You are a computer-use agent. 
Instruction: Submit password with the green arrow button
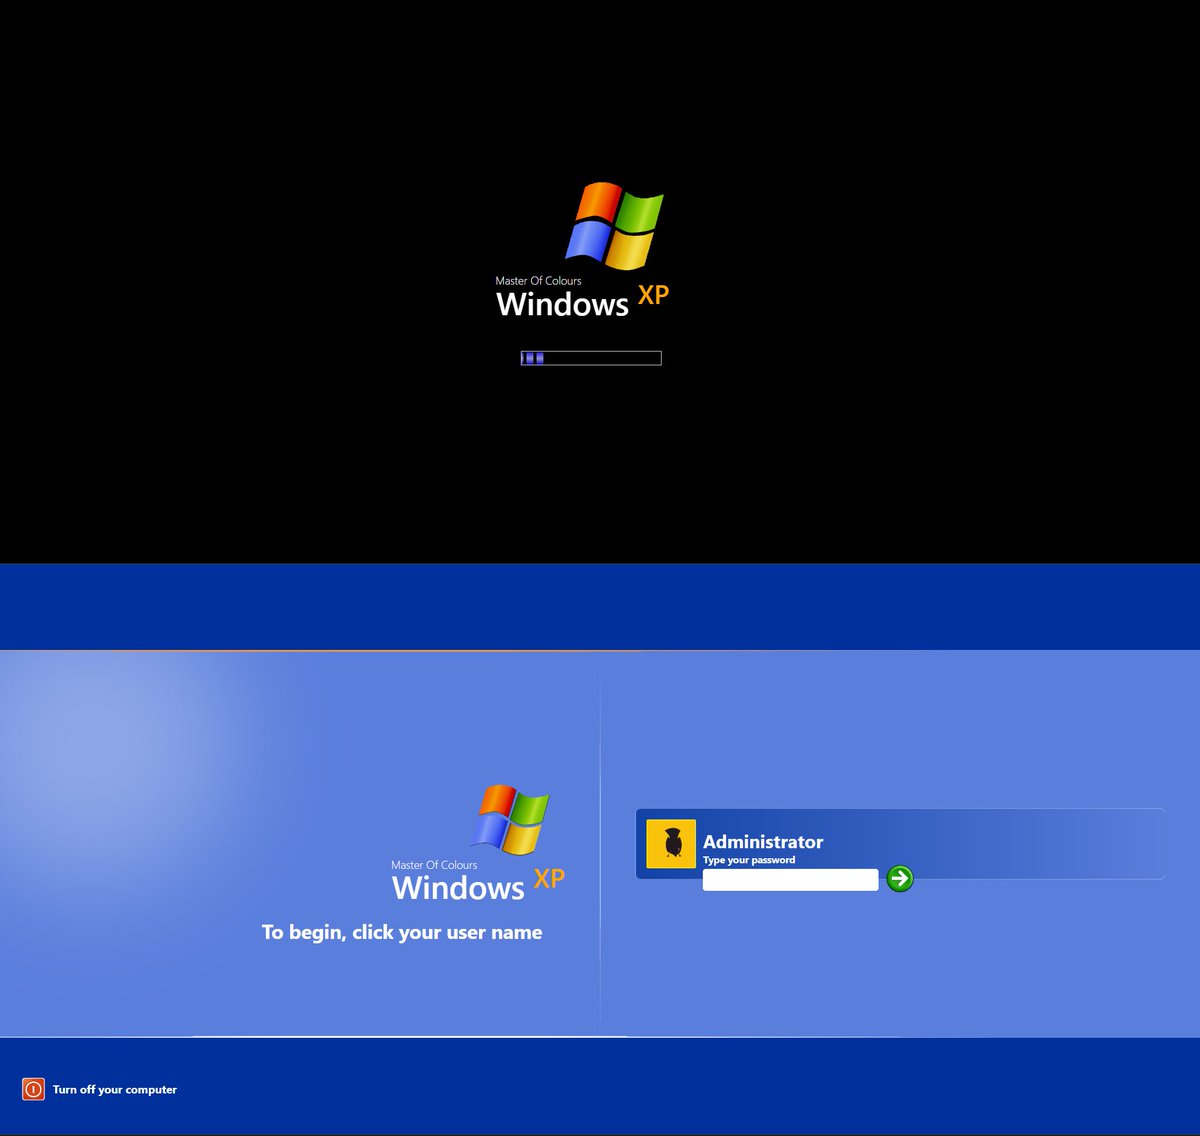point(900,879)
